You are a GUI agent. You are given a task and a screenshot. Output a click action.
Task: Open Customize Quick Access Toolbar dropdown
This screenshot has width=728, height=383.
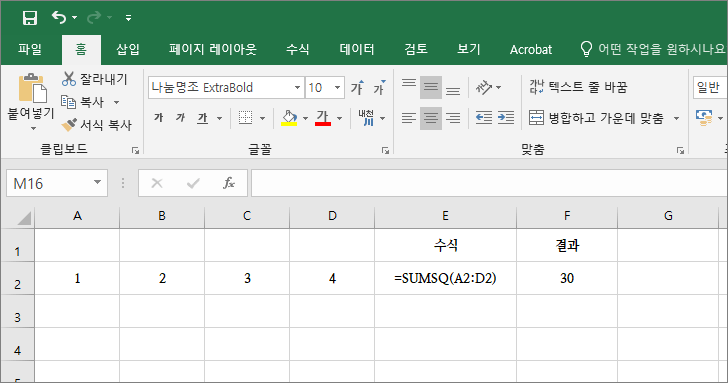[x=128, y=18]
